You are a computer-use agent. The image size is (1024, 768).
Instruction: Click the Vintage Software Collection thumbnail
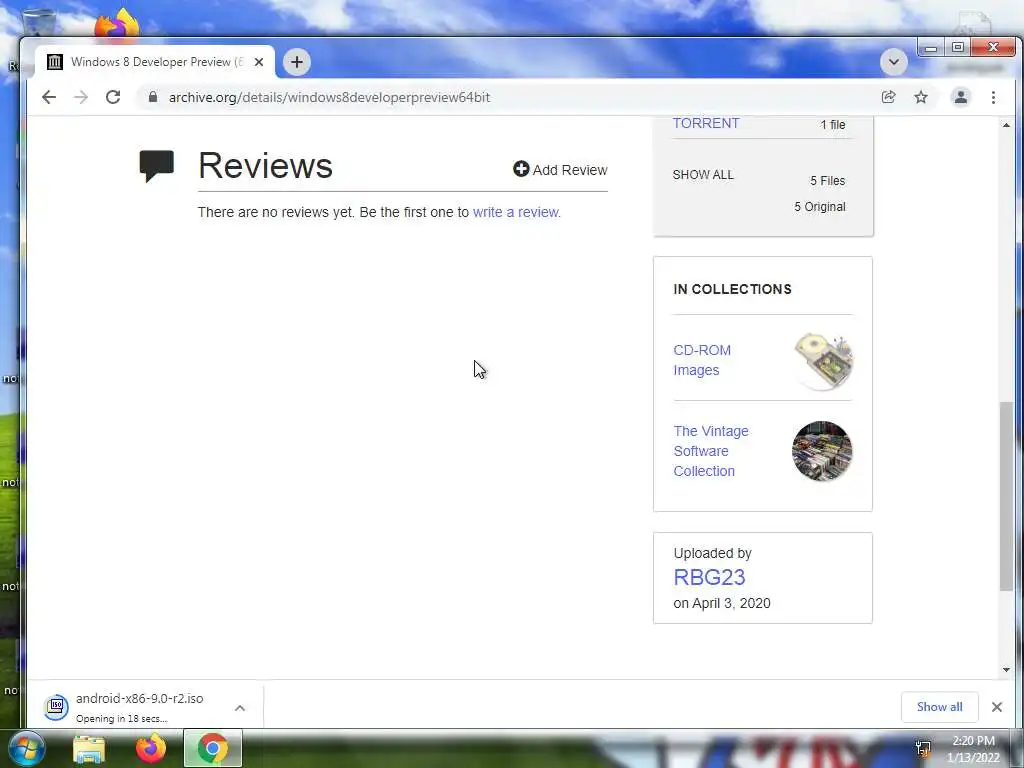[x=822, y=451]
